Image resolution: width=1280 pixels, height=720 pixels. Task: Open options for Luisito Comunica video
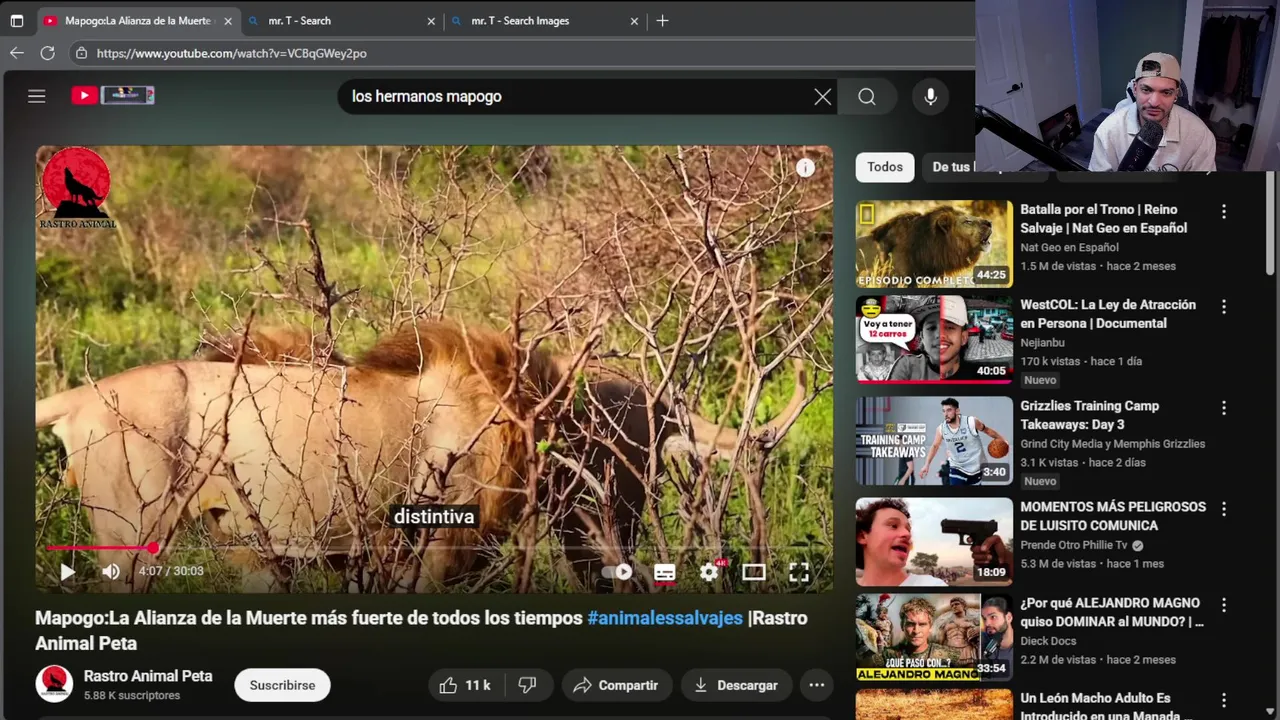point(1224,509)
